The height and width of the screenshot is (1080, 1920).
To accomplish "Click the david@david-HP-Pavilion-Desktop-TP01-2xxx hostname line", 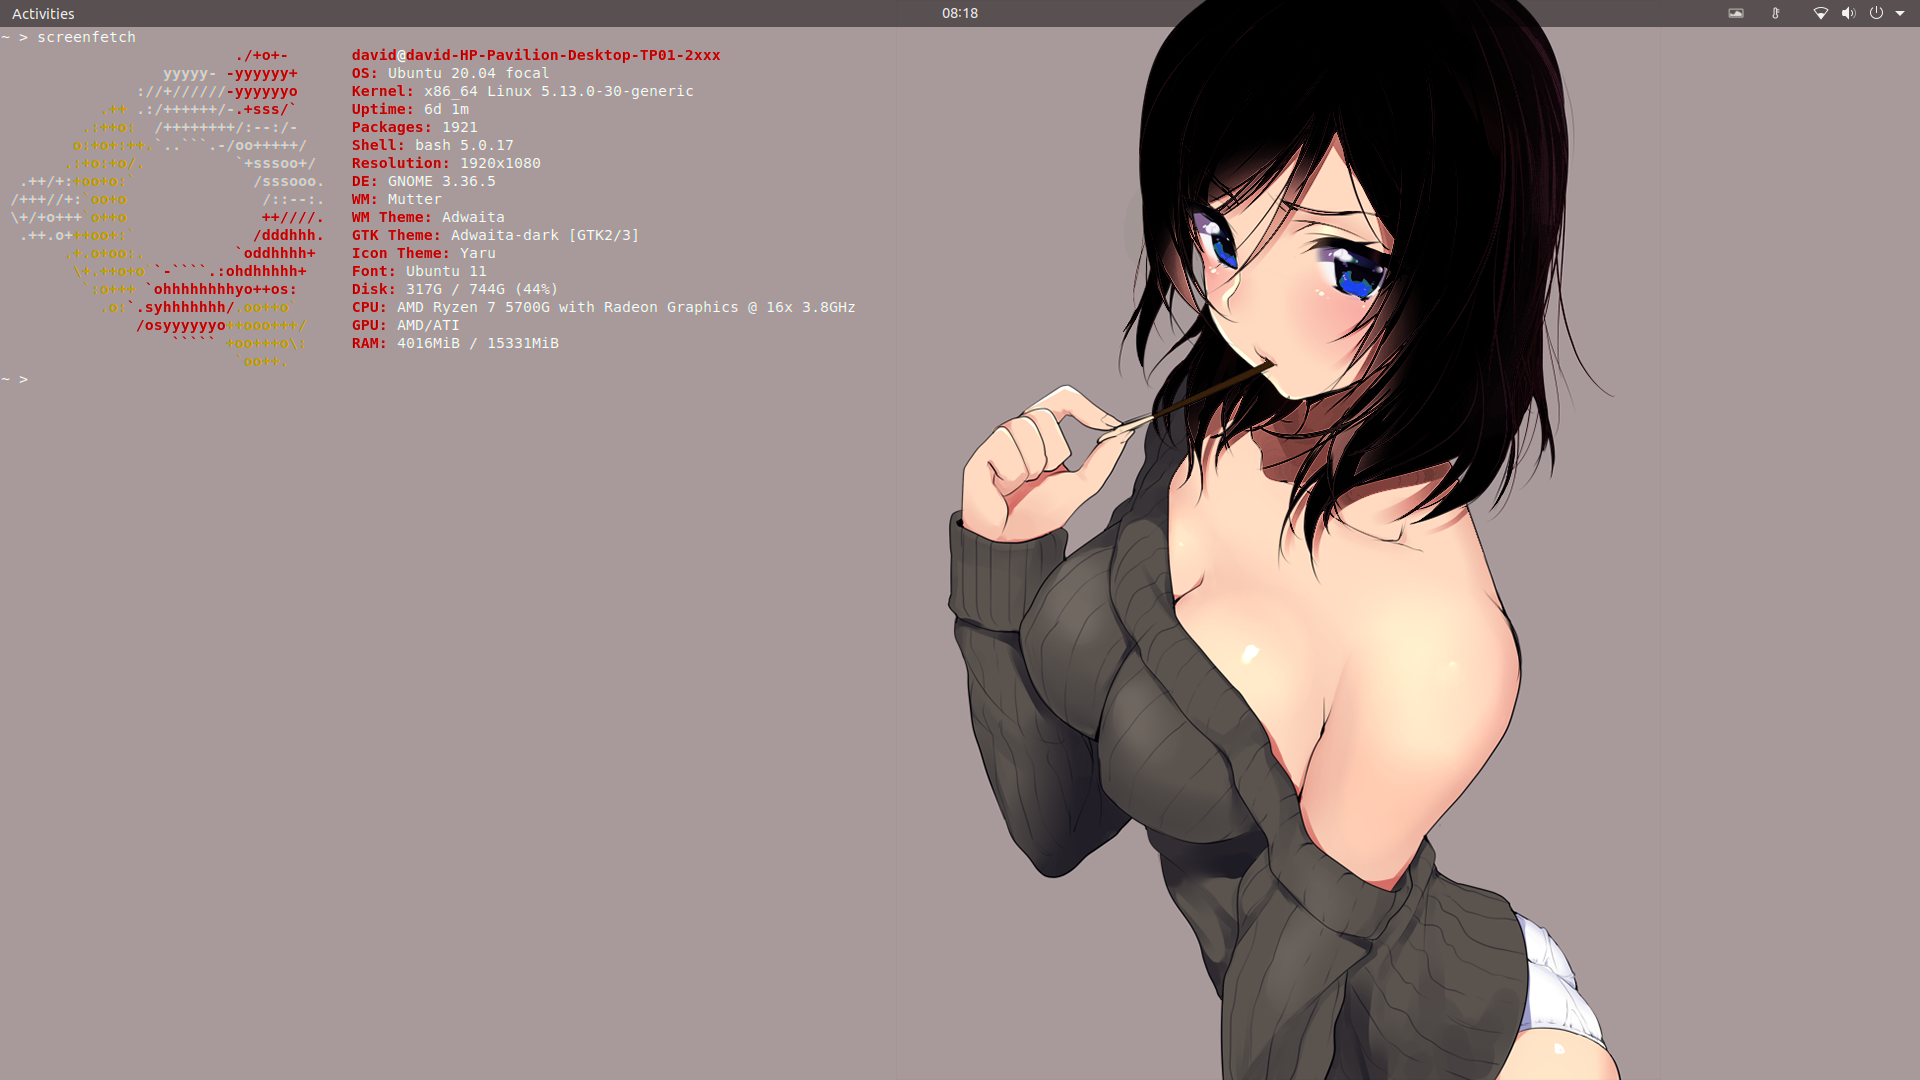I will tap(536, 55).
